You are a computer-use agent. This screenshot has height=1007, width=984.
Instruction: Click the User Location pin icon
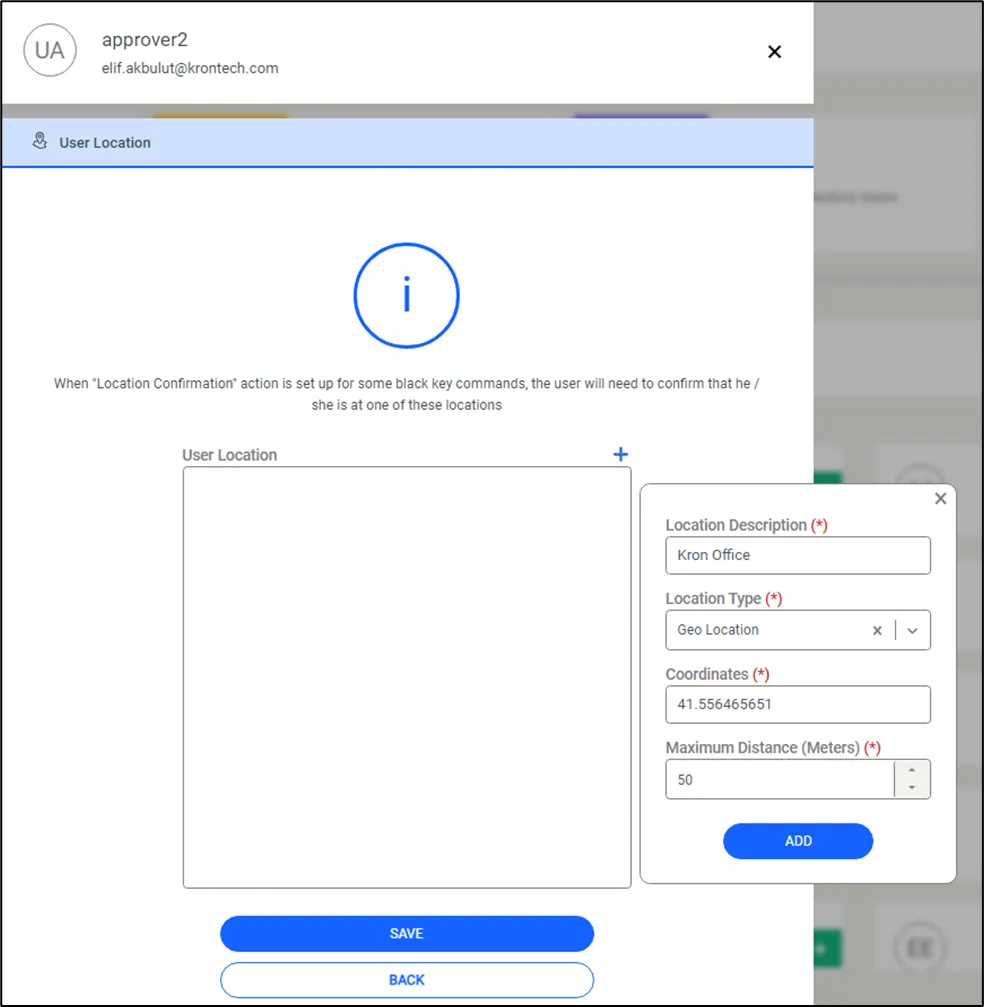pos(40,141)
